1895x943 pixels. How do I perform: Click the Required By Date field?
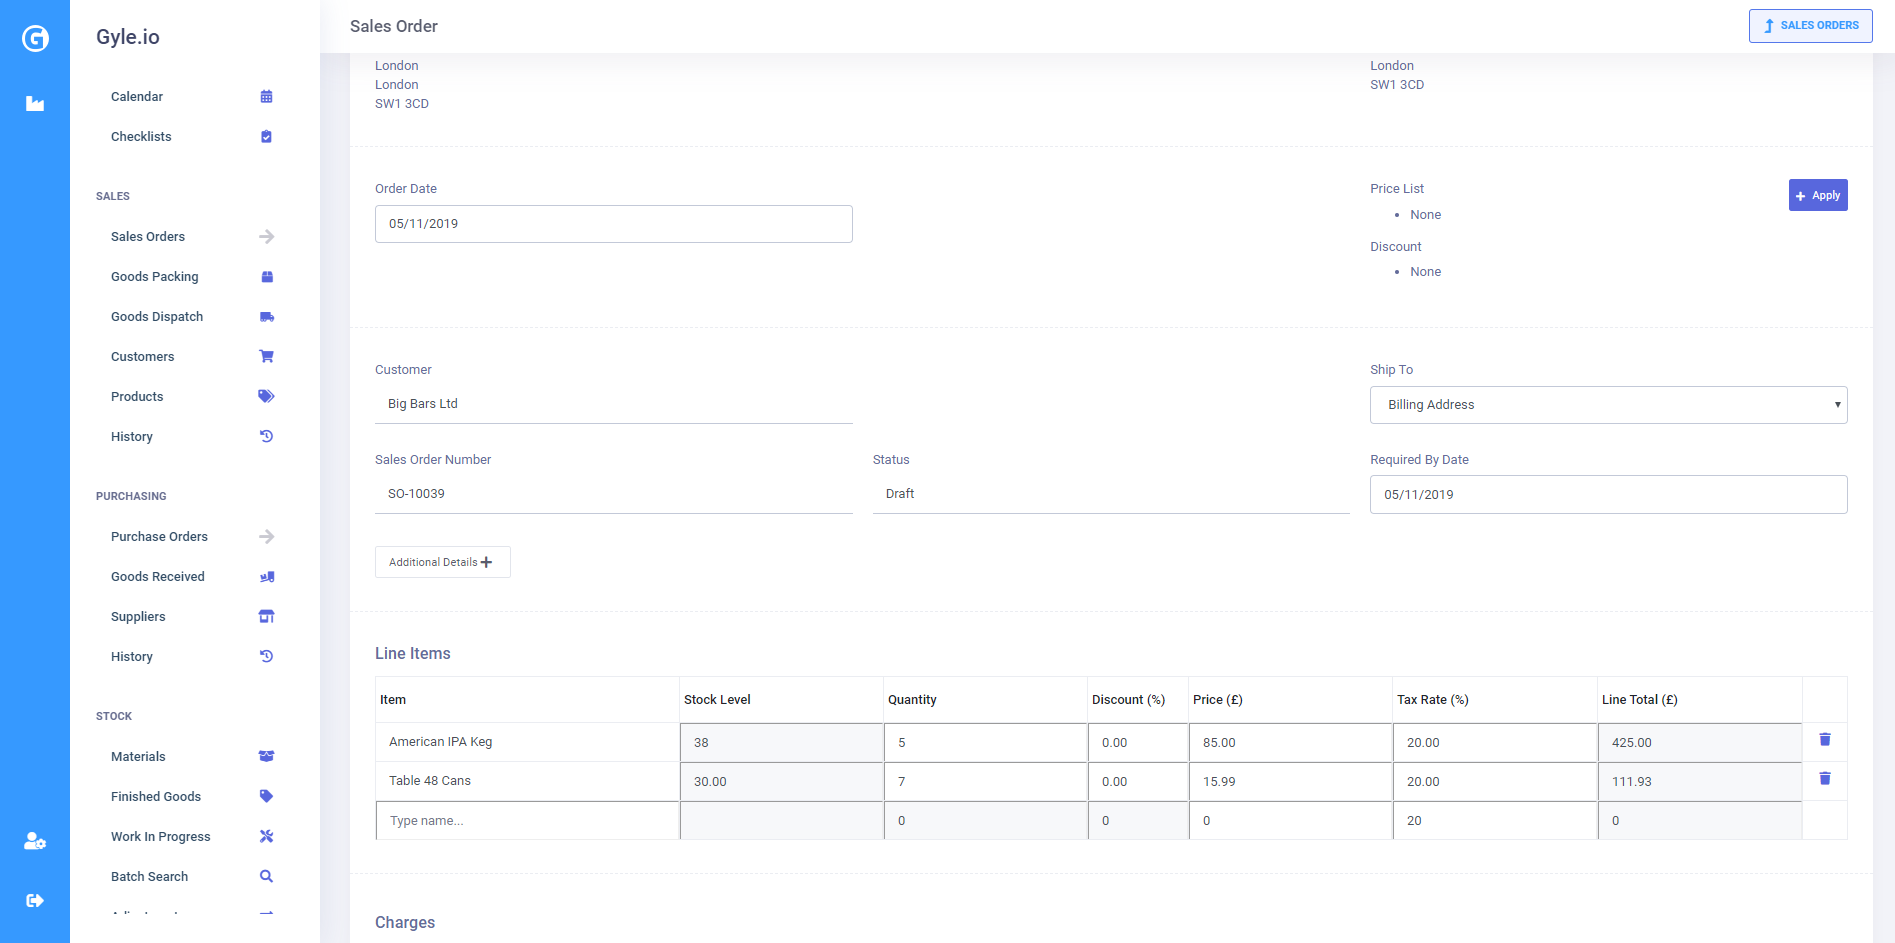tap(1608, 495)
